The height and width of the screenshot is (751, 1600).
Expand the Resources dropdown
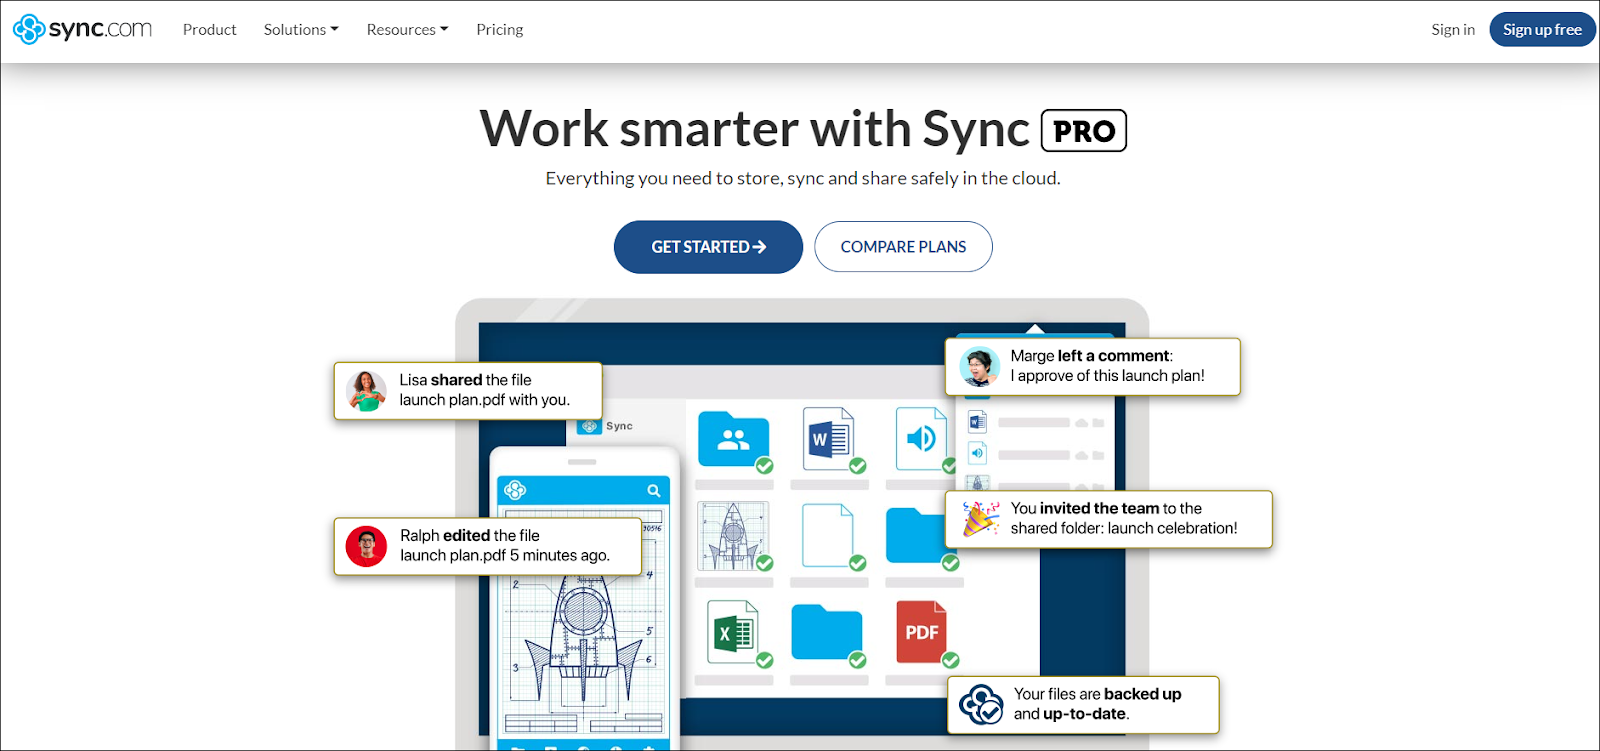(x=407, y=30)
